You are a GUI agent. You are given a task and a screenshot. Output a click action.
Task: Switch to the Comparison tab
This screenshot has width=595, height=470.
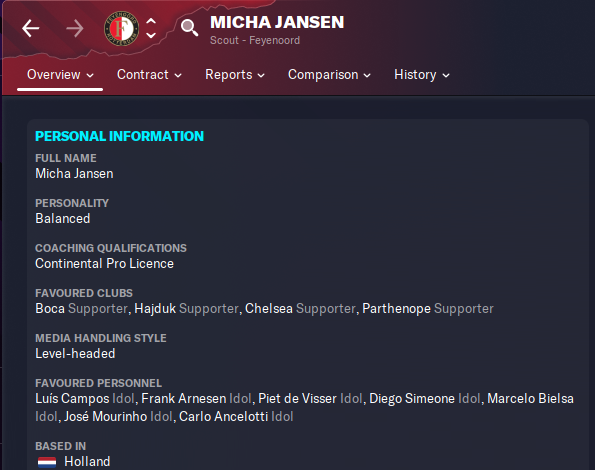pos(329,75)
